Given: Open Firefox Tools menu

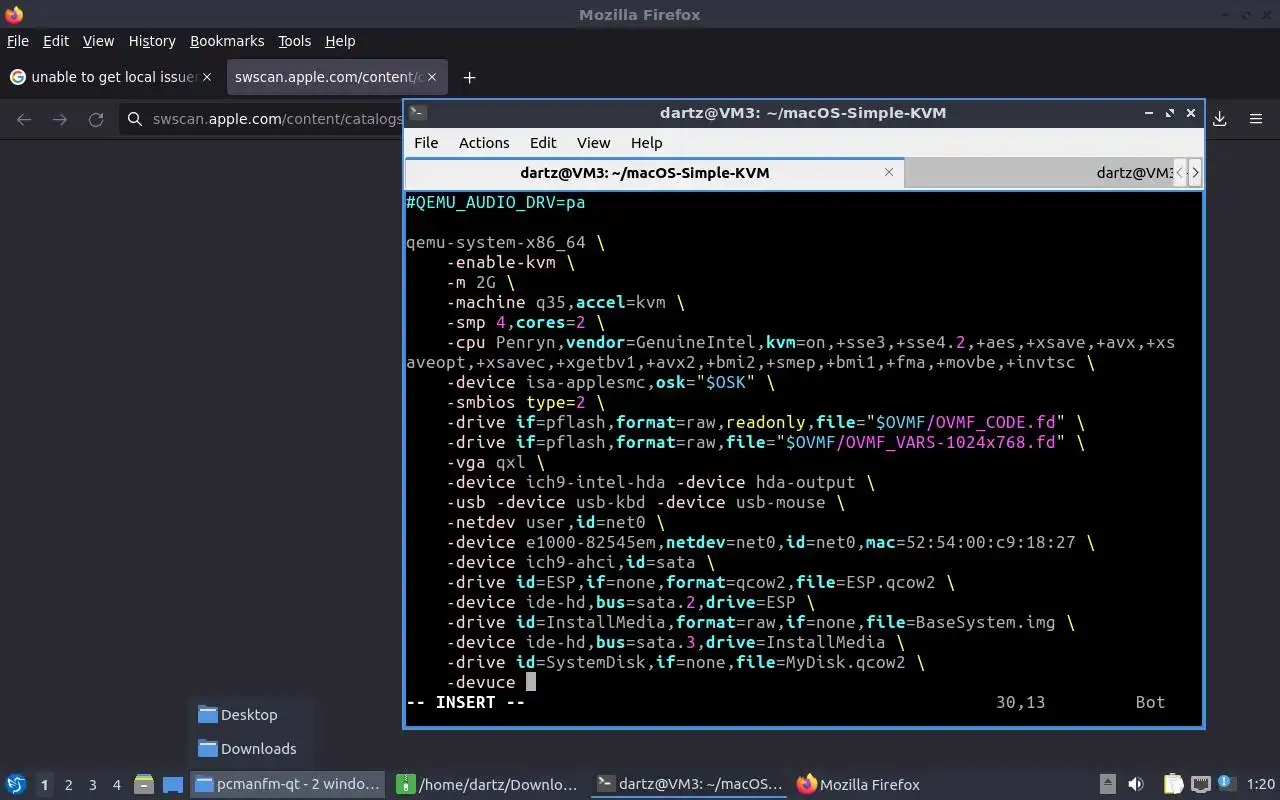Looking at the screenshot, I should point(295,41).
